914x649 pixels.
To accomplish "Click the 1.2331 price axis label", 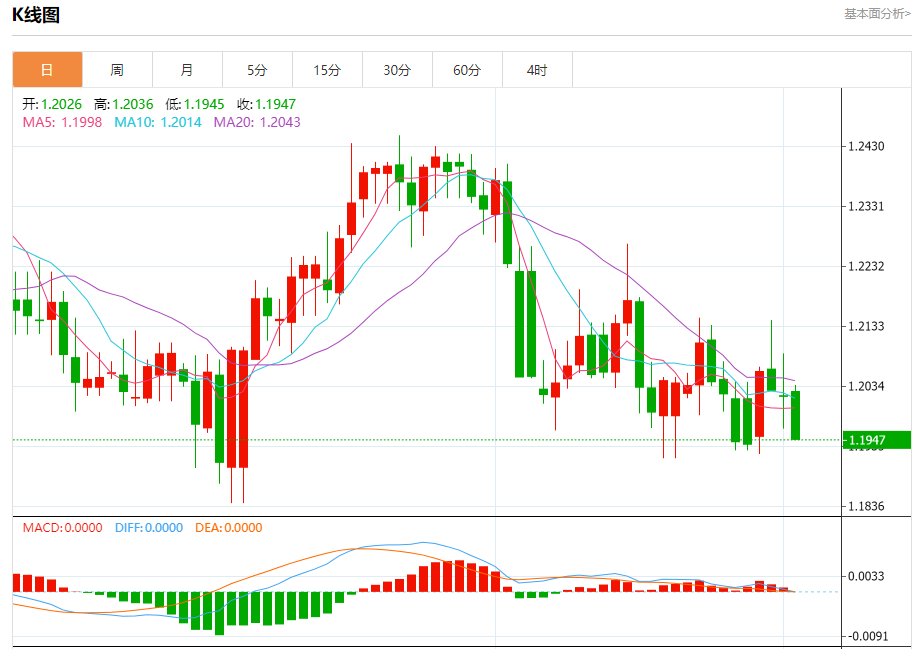I will click(x=867, y=206).
